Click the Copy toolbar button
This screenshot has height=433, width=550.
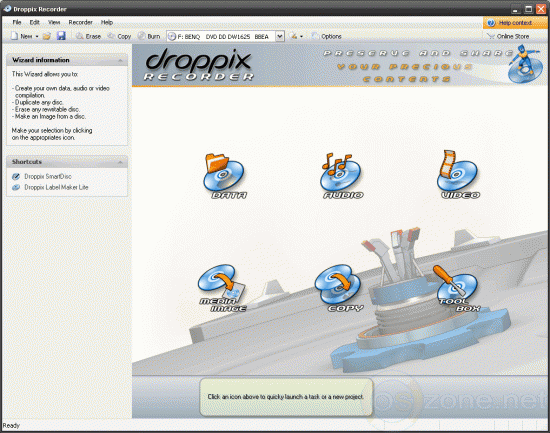point(119,36)
